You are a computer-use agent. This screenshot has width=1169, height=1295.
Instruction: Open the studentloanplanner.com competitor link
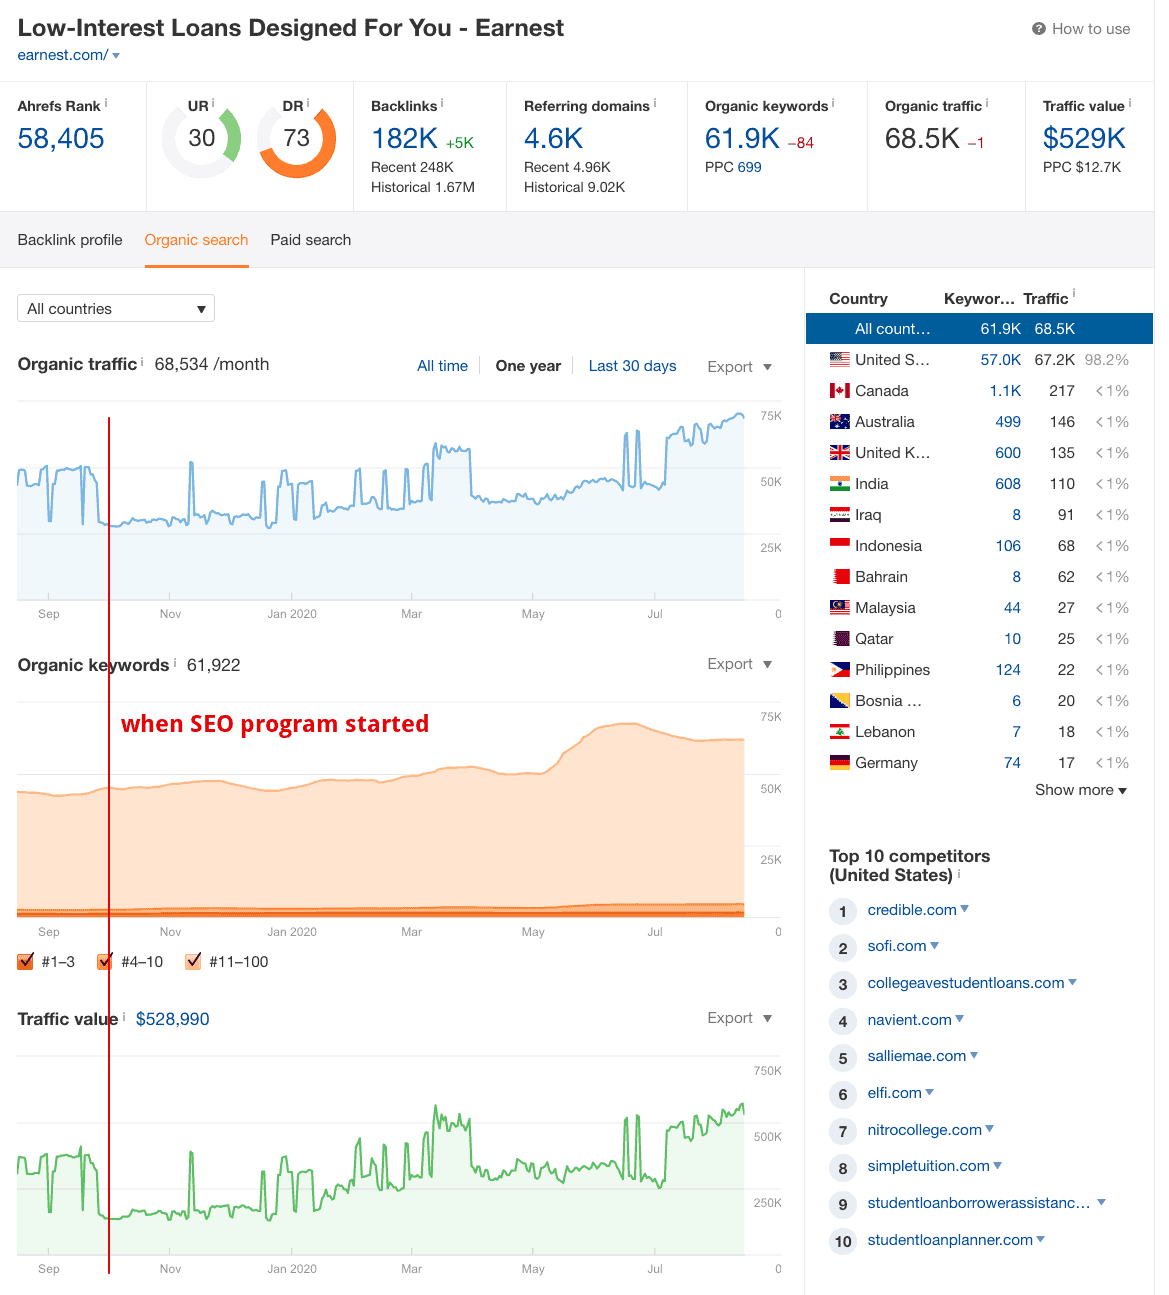coord(950,1240)
